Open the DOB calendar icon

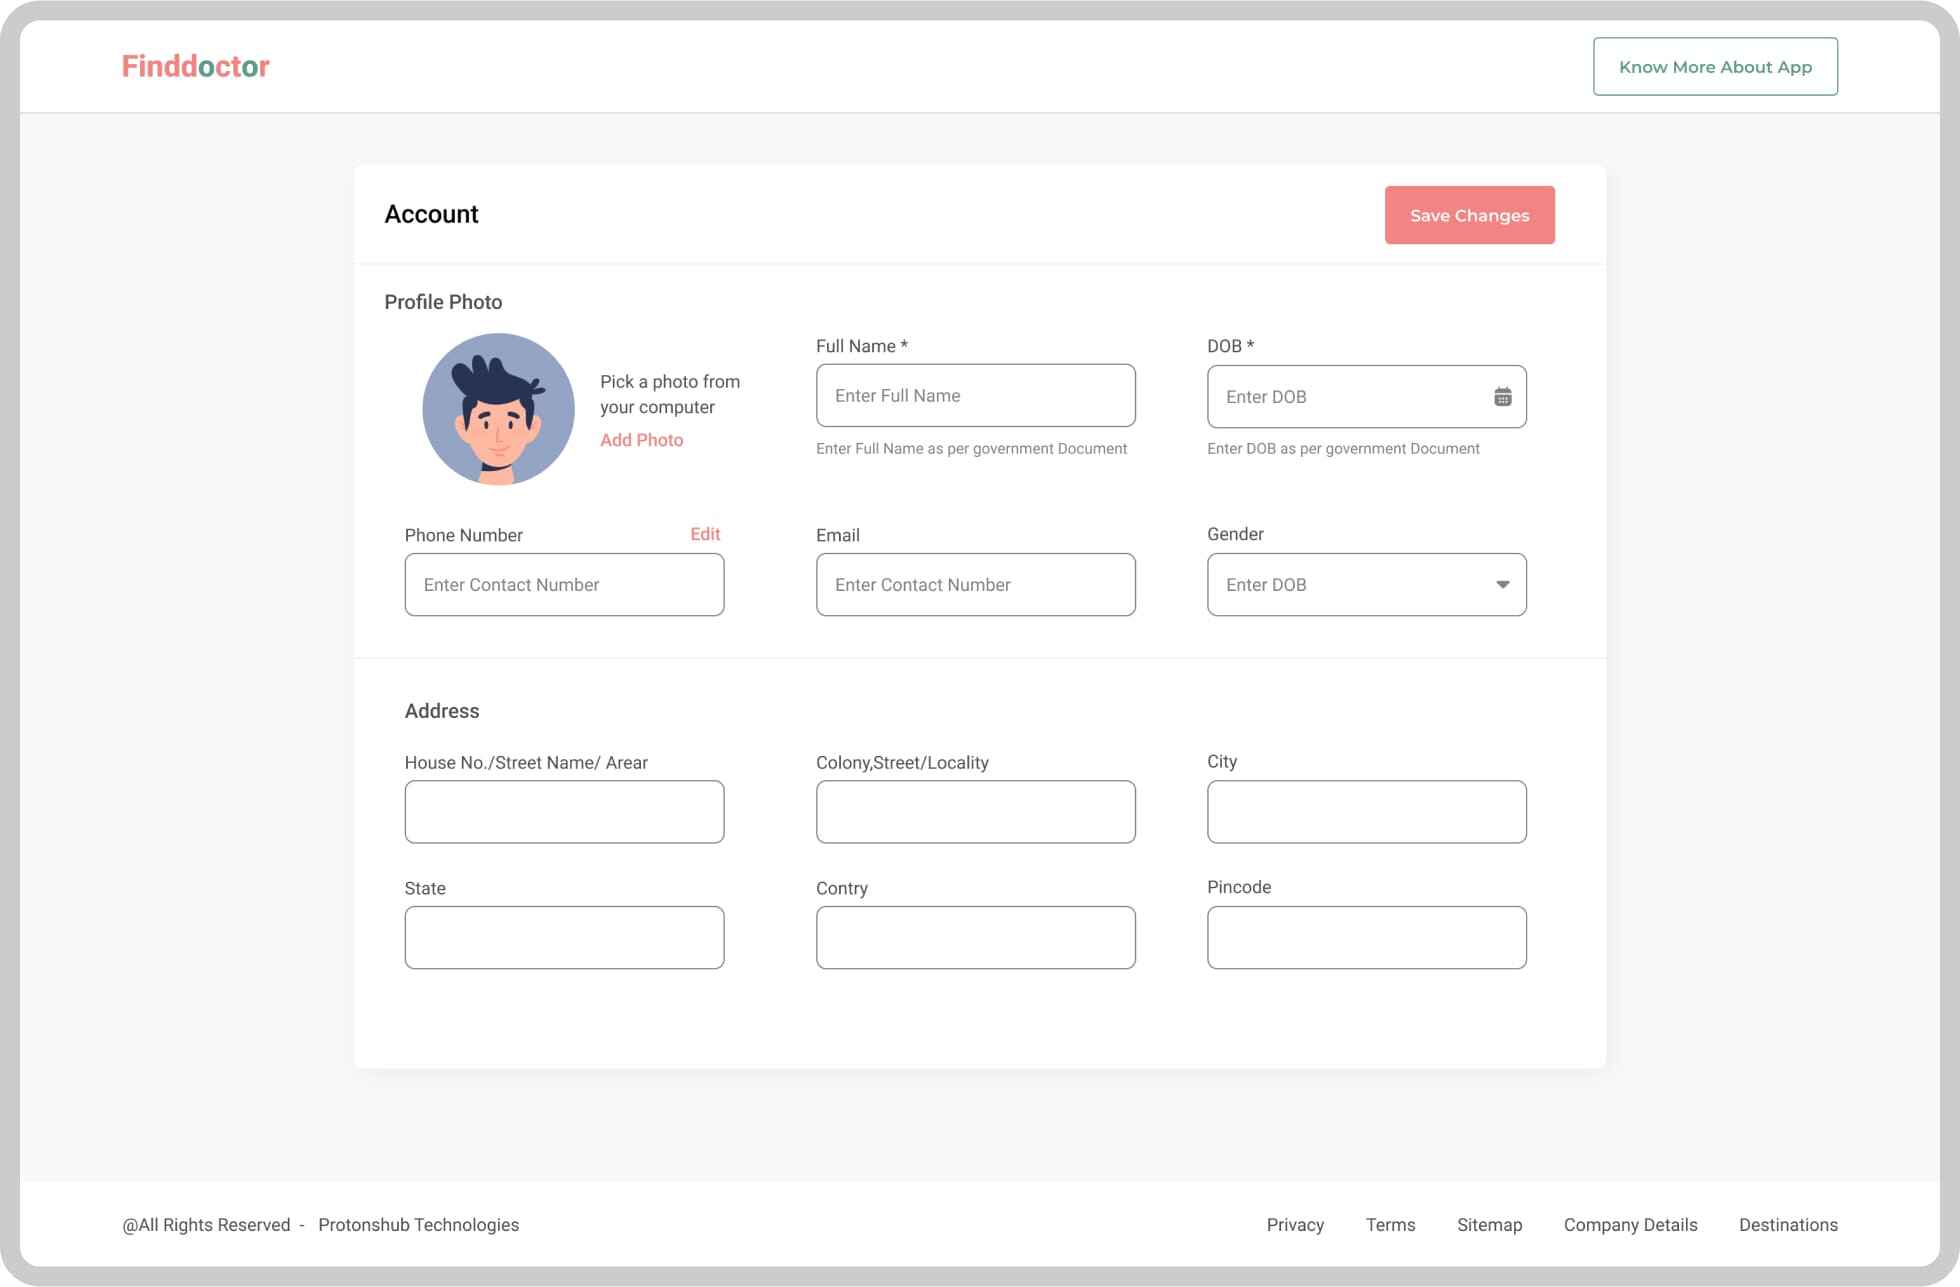tap(1502, 397)
